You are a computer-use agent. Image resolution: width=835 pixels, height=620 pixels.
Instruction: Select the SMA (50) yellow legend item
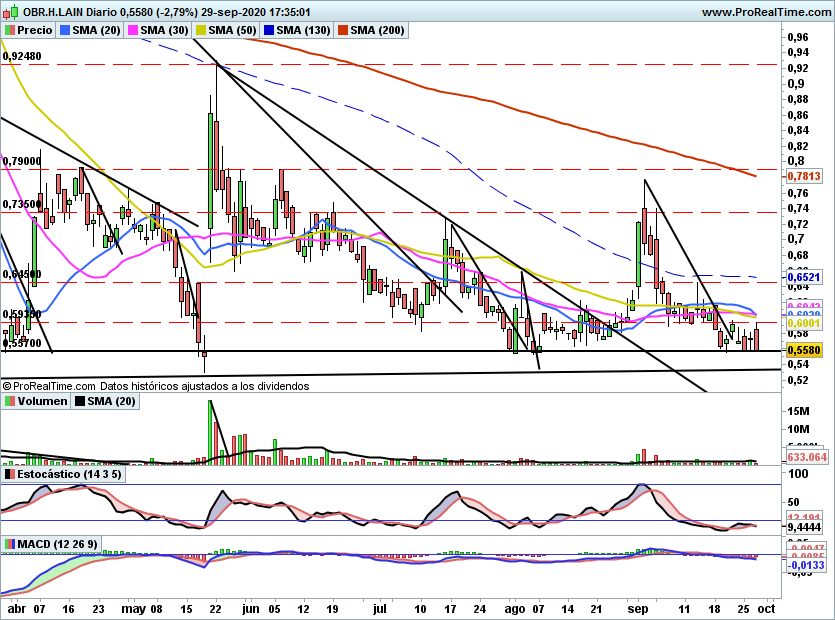click(225, 30)
